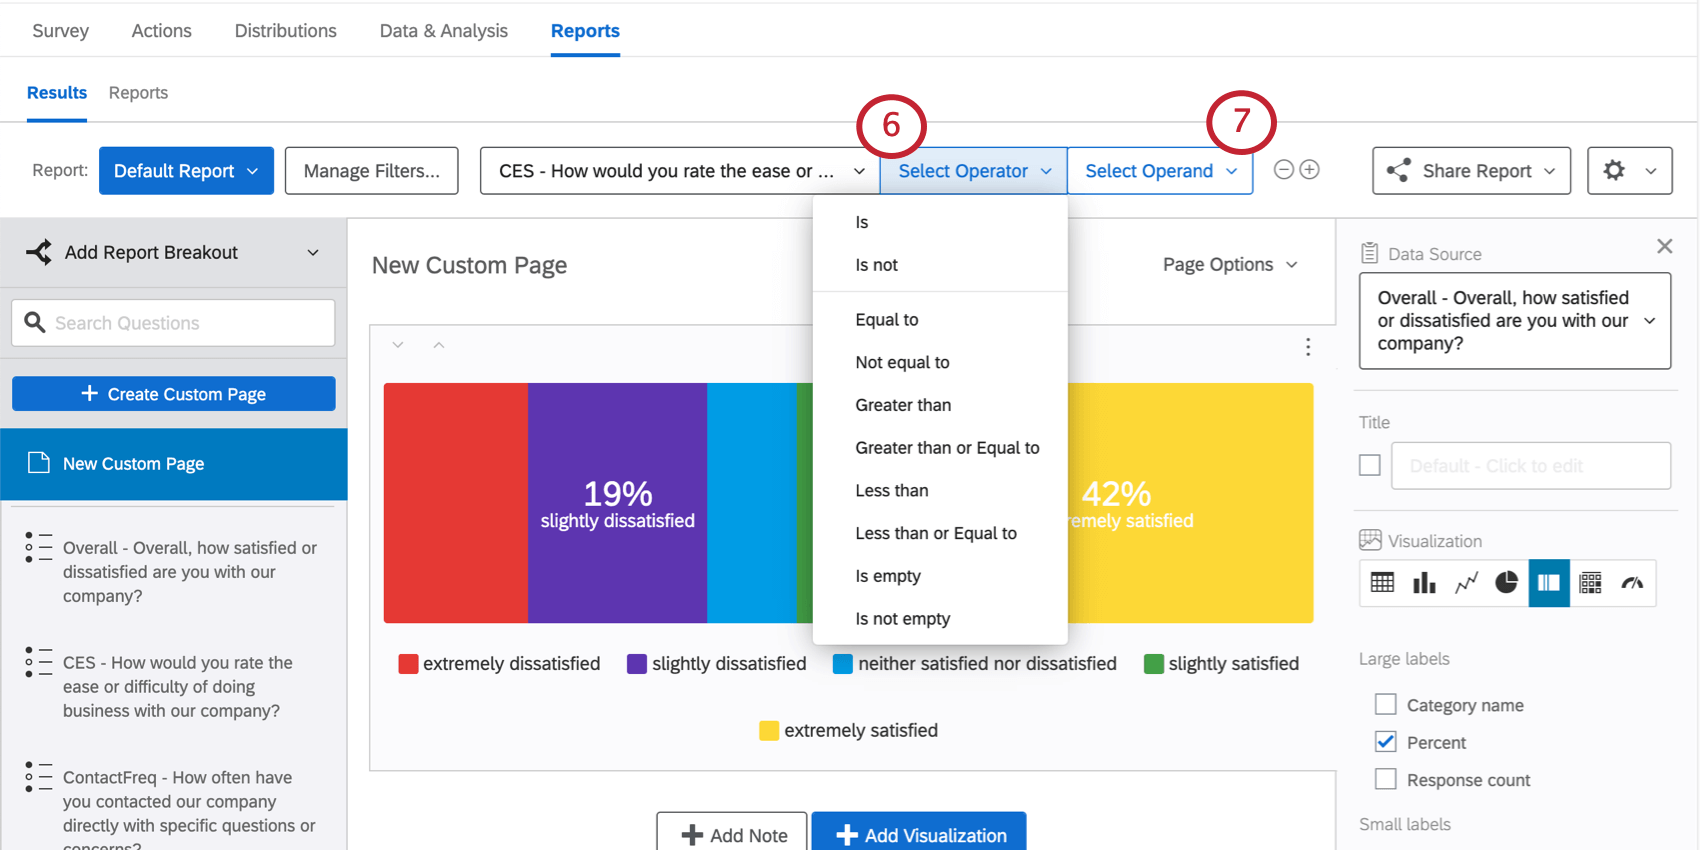Choose the bar chart visualization

click(1424, 583)
